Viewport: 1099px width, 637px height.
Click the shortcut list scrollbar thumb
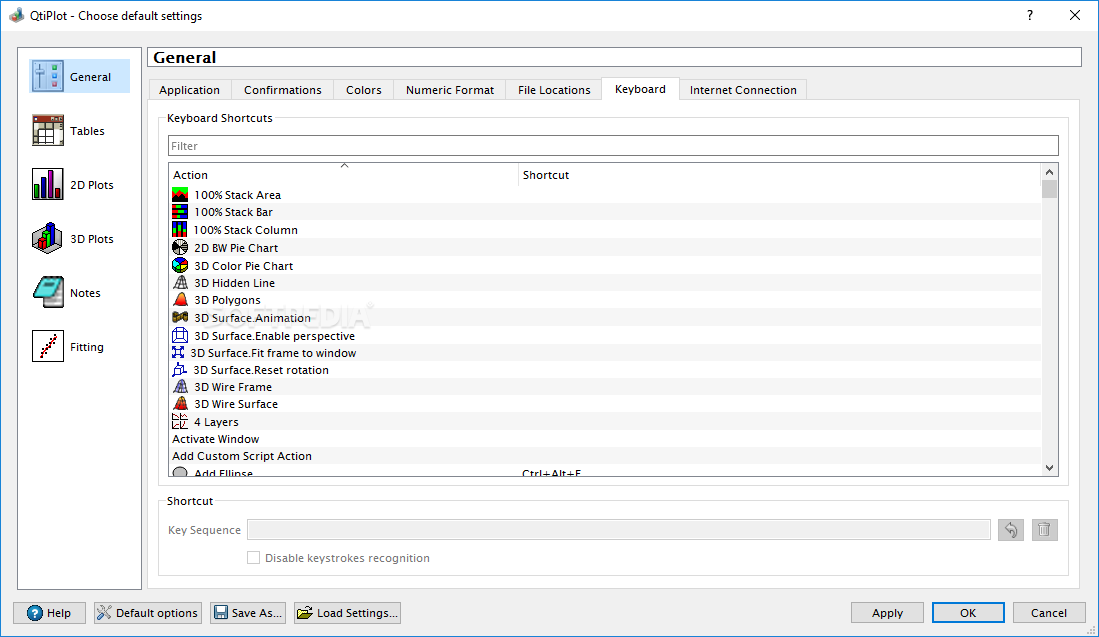pyautogui.click(x=1049, y=189)
